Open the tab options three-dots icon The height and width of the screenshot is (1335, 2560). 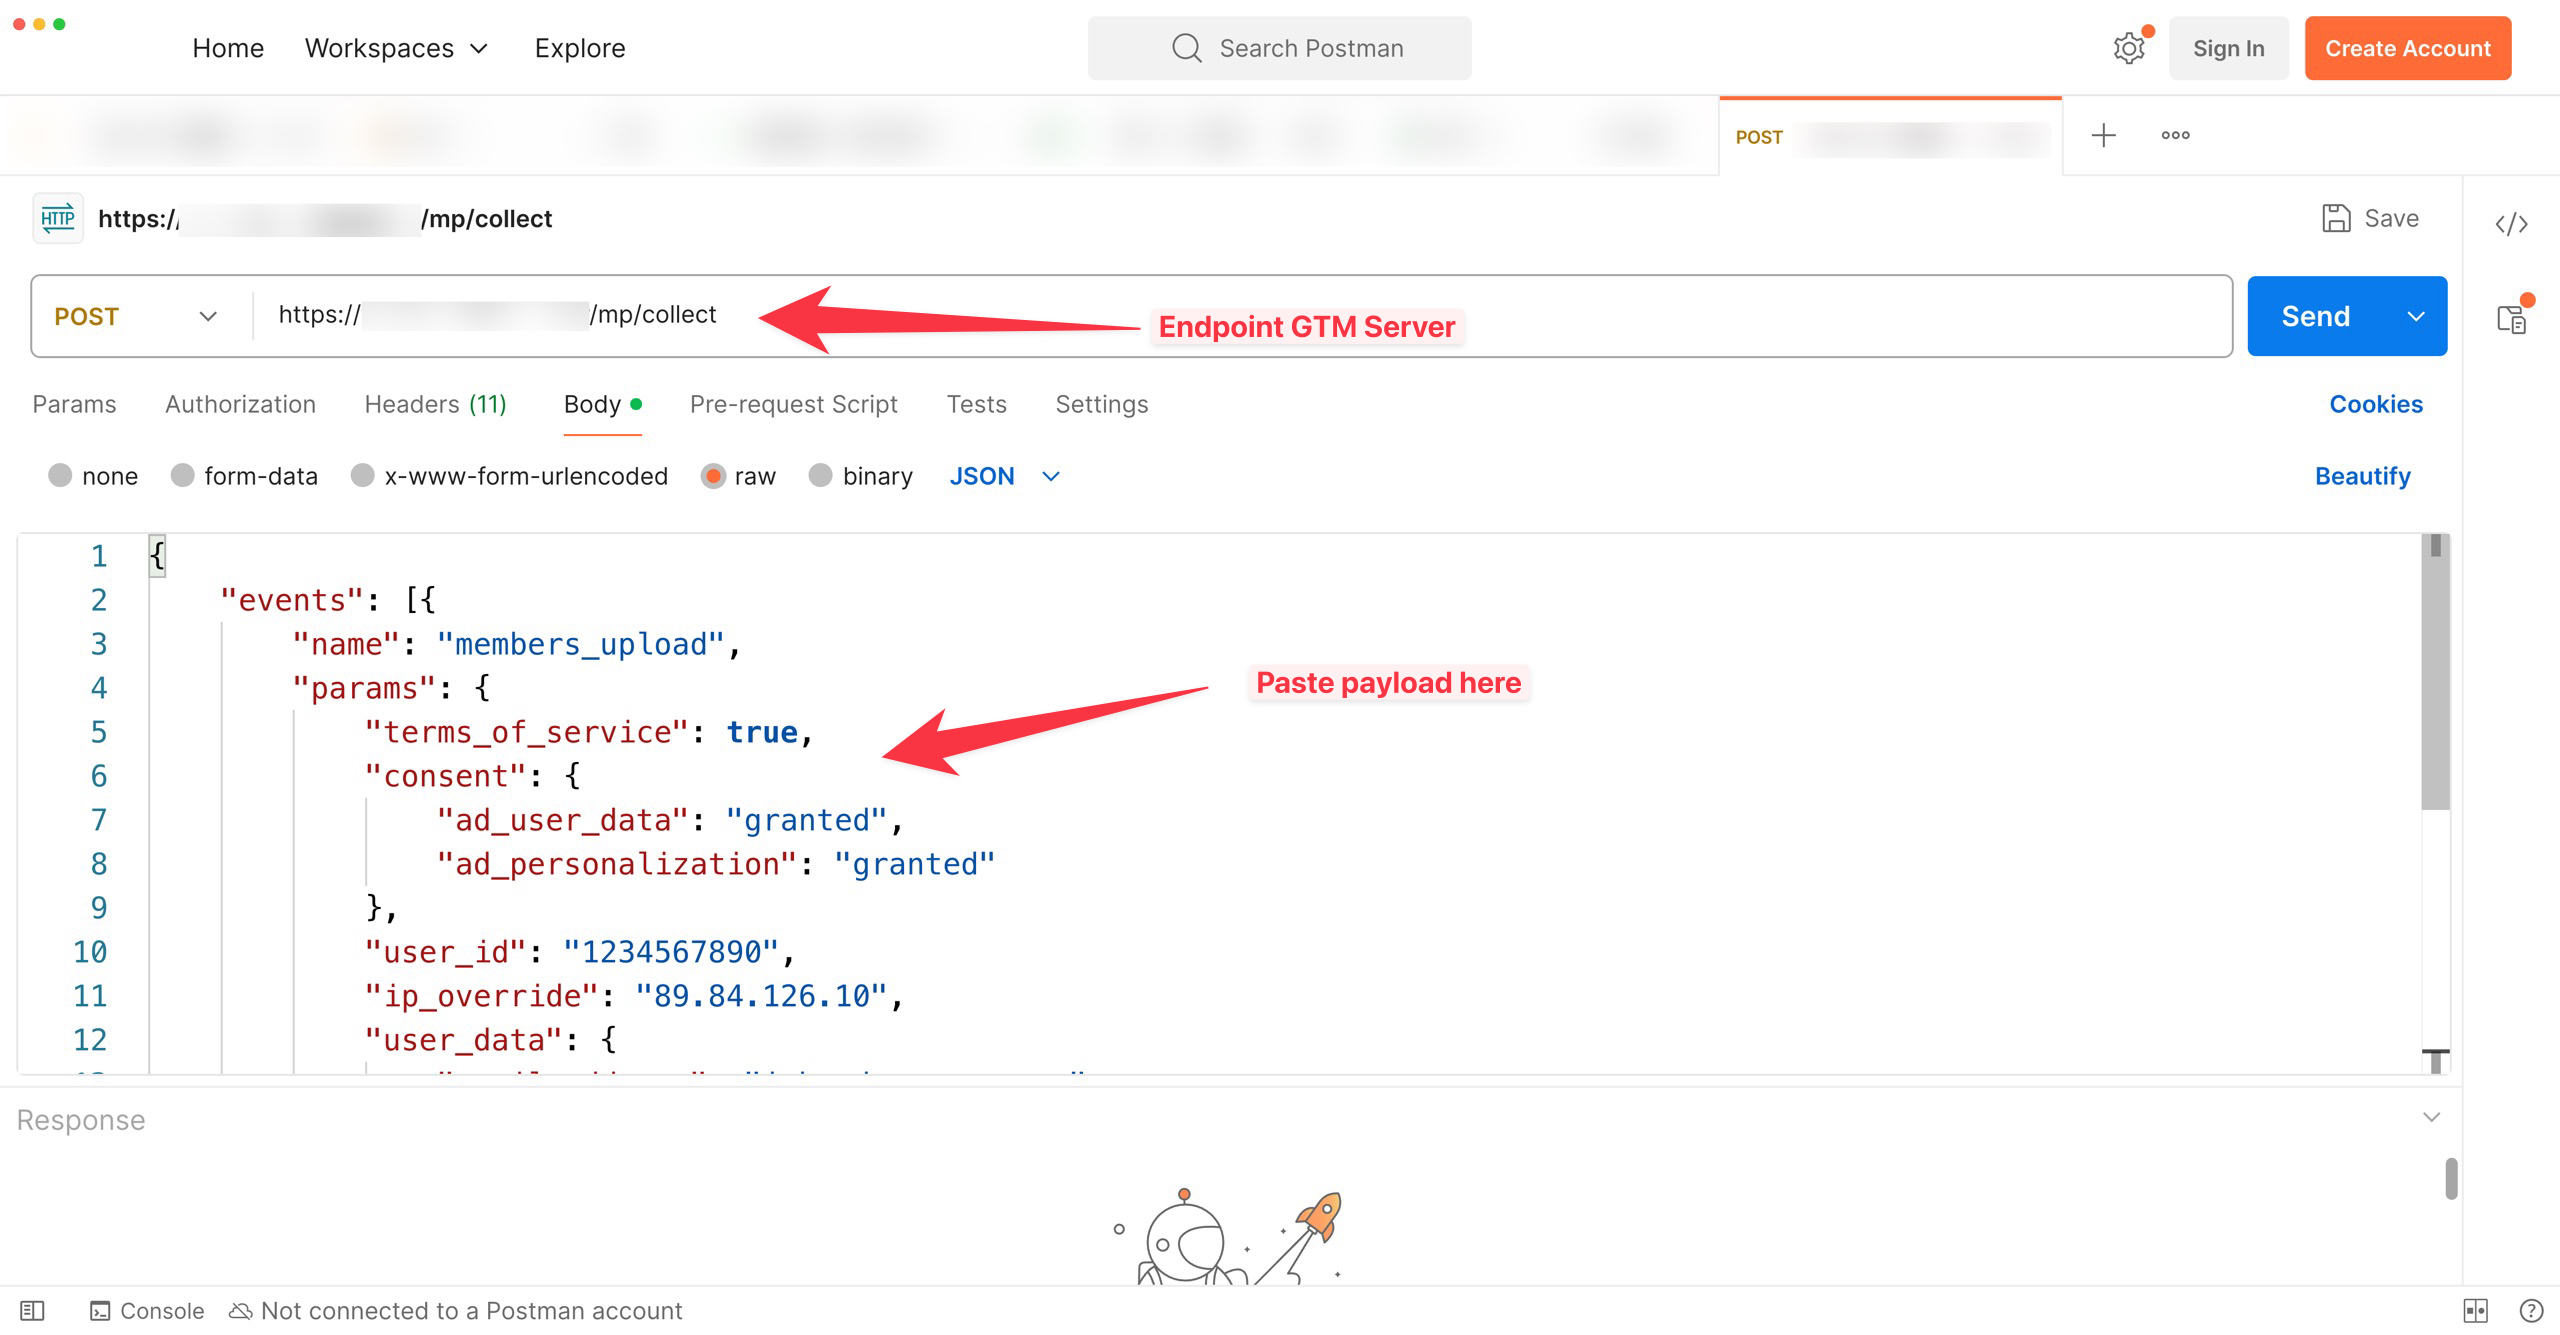click(2175, 135)
